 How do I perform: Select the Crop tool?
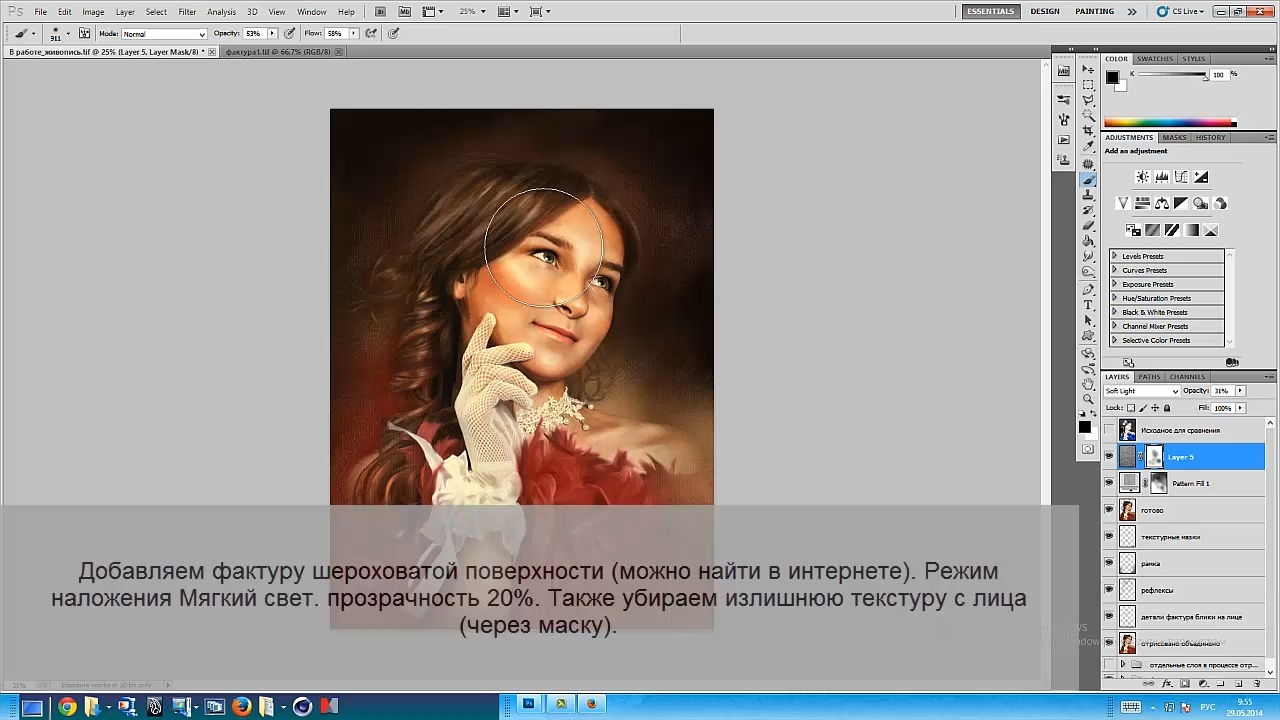(1088, 132)
